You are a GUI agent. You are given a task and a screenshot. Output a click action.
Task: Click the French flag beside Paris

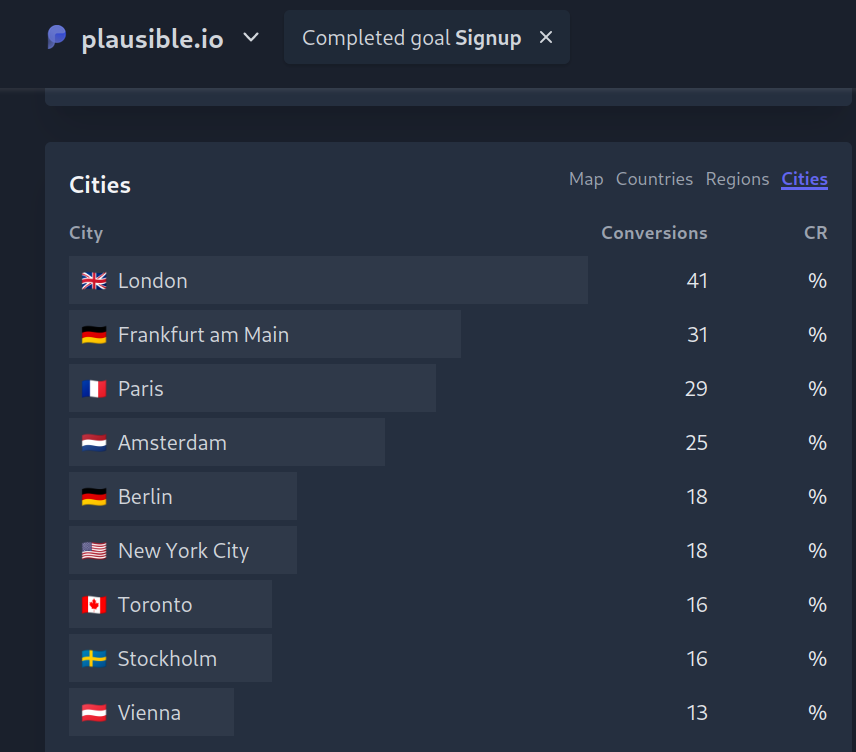[x=93, y=389]
